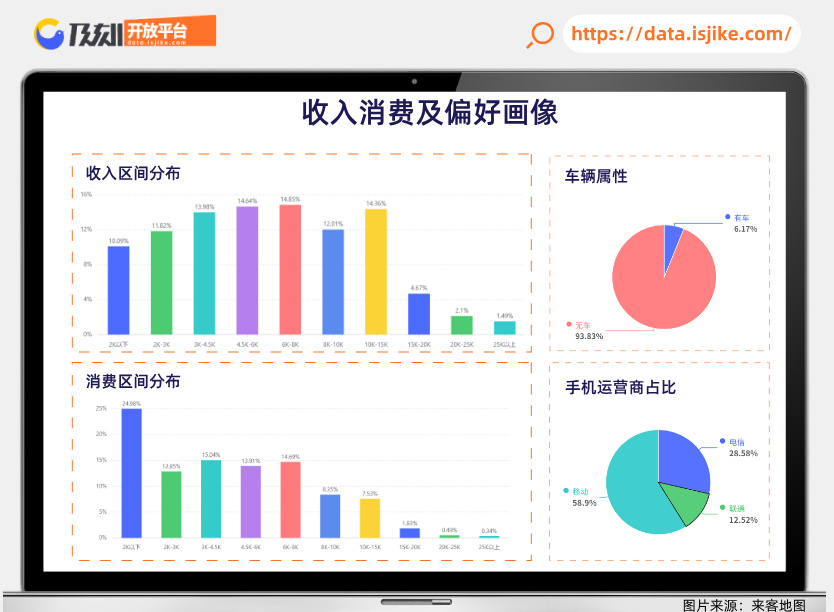
Task: Click the 13.91% purple bar in spending chart
Action: click(x=251, y=502)
